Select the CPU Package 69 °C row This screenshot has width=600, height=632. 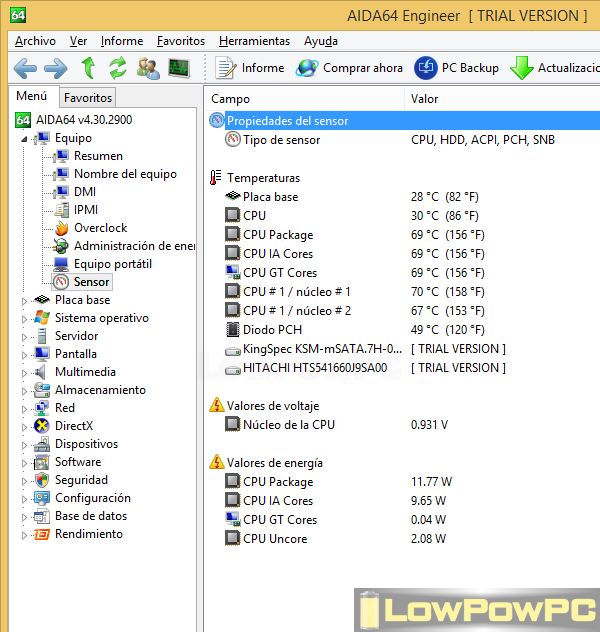(x=404, y=235)
